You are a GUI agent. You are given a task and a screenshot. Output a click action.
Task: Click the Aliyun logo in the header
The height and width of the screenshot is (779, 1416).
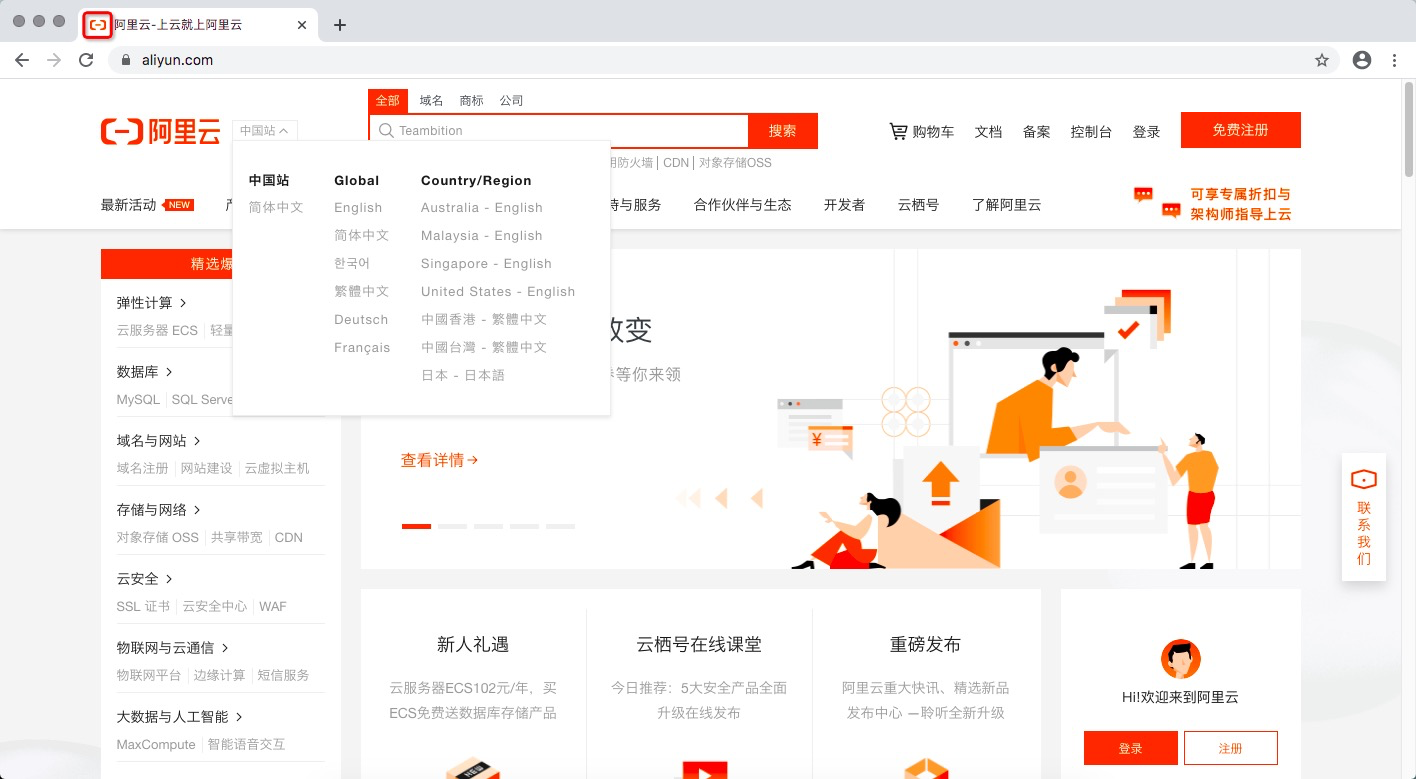coord(160,131)
